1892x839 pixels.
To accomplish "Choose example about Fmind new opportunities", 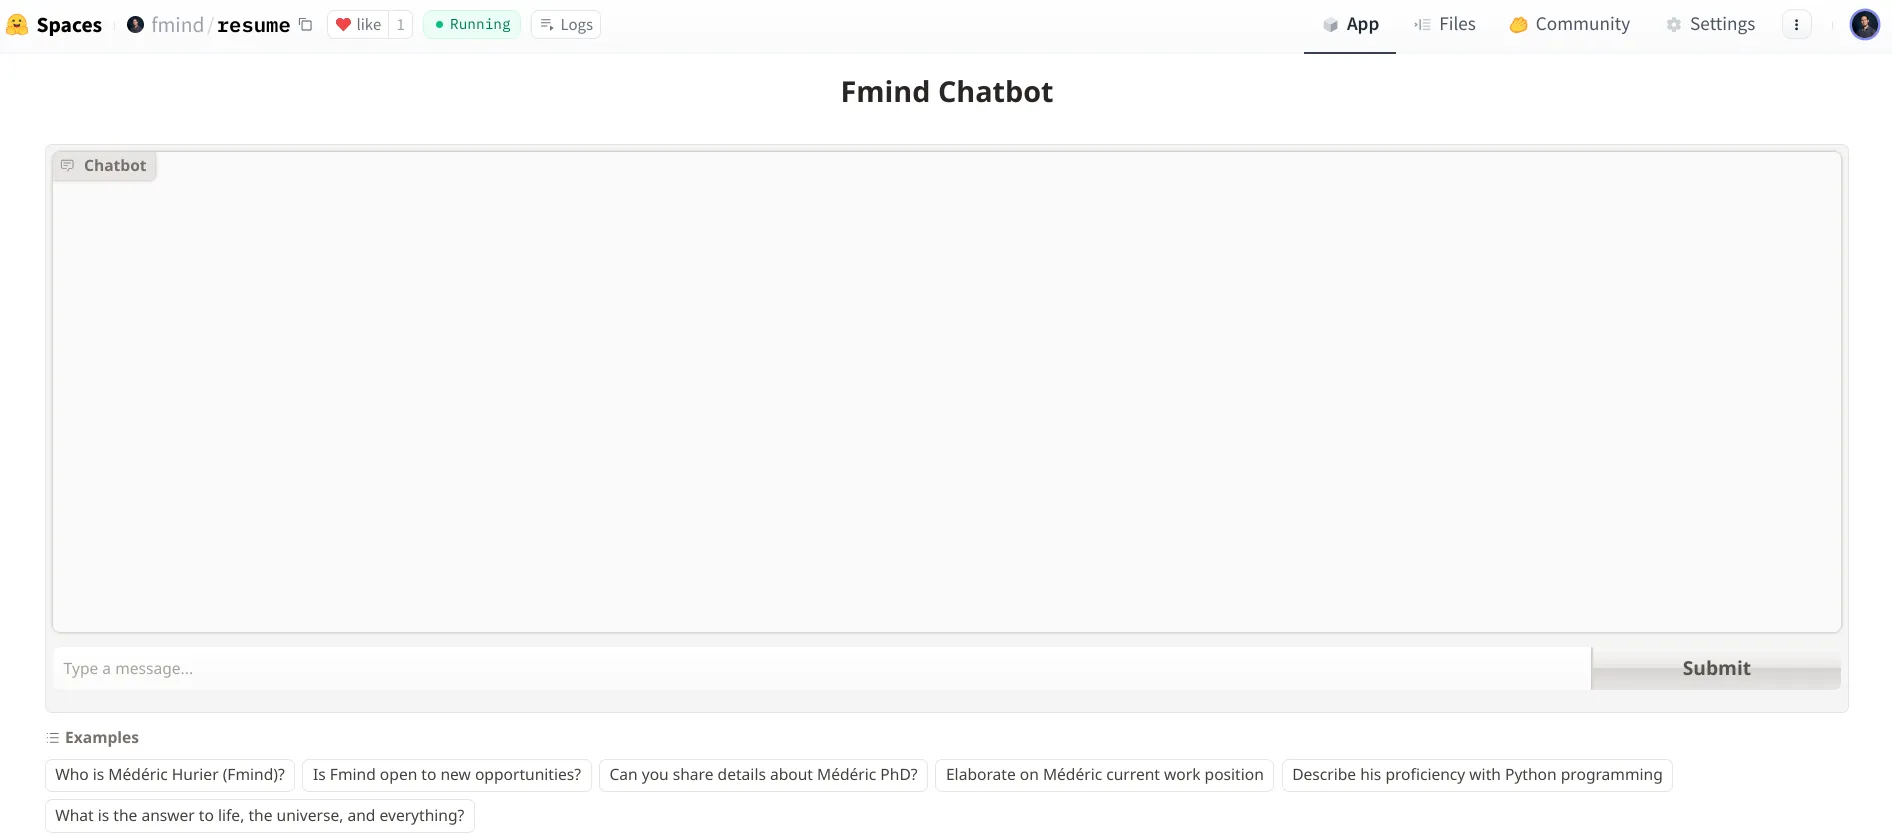I will point(447,775).
